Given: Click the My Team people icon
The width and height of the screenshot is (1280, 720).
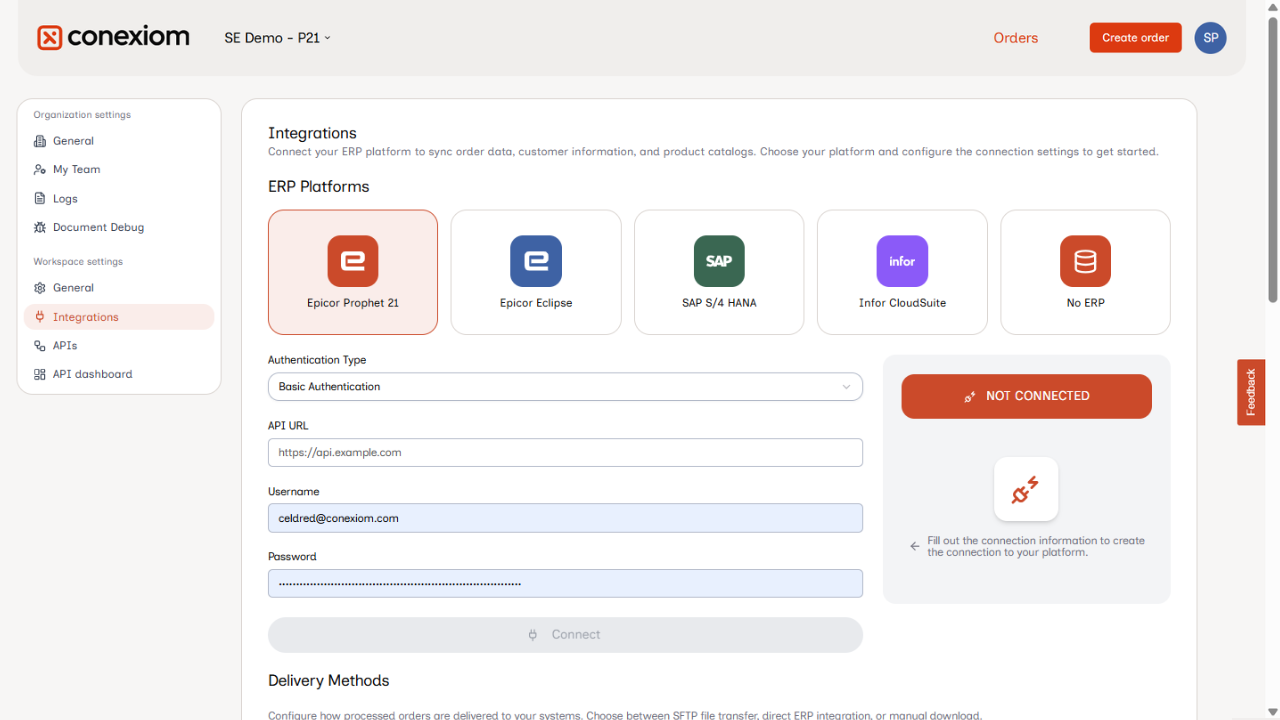Looking at the screenshot, I should (40, 170).
